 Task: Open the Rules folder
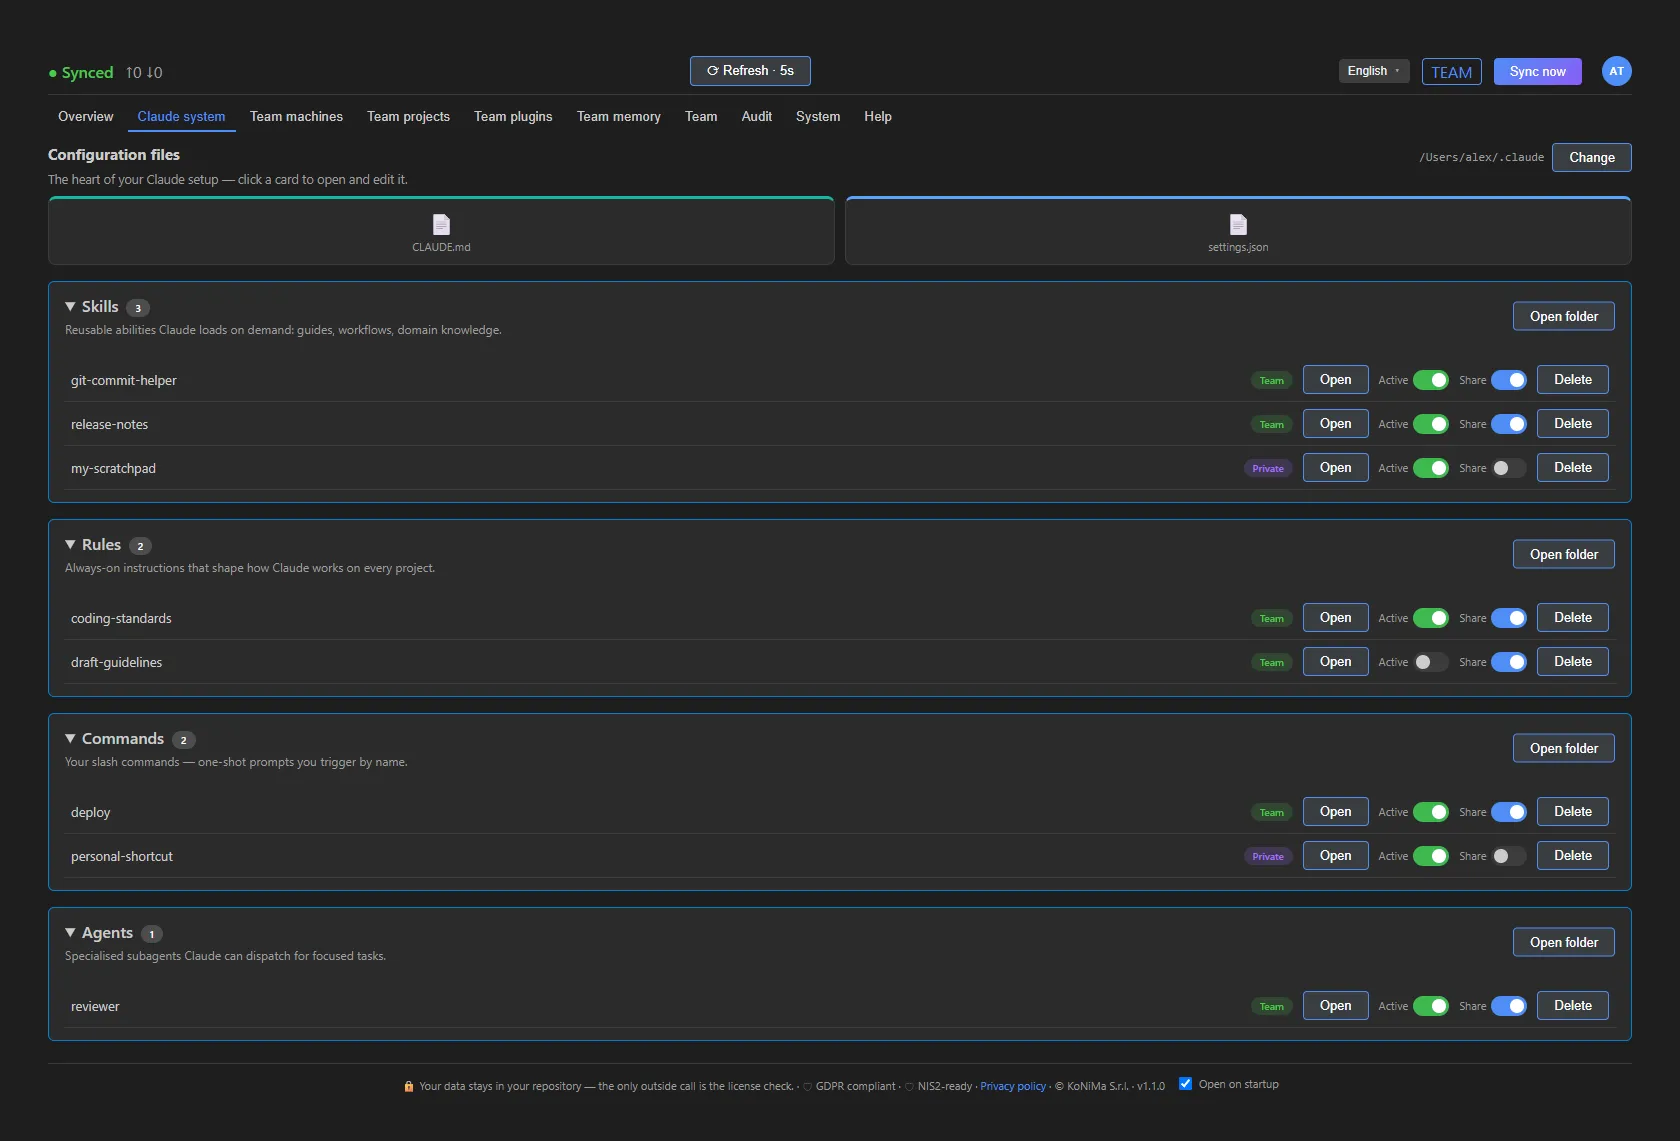[x=1564, y=555]
